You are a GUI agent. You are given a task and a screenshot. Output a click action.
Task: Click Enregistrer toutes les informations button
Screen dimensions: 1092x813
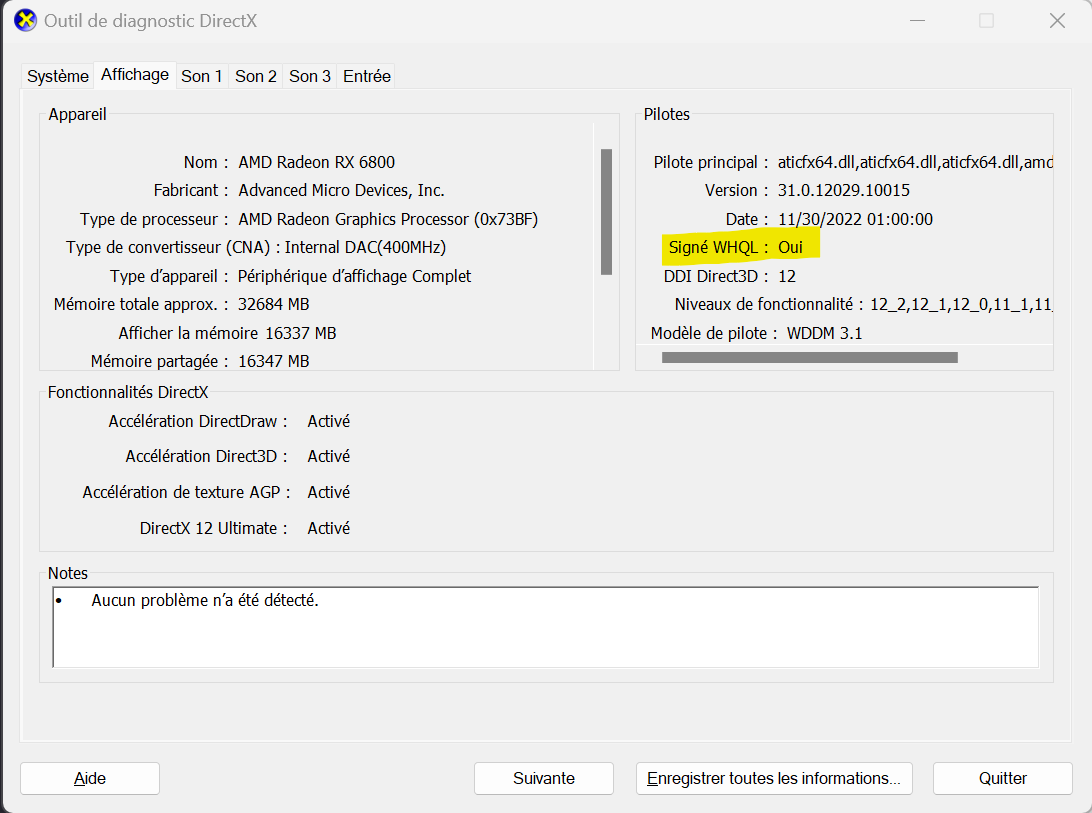coord(774,778)
